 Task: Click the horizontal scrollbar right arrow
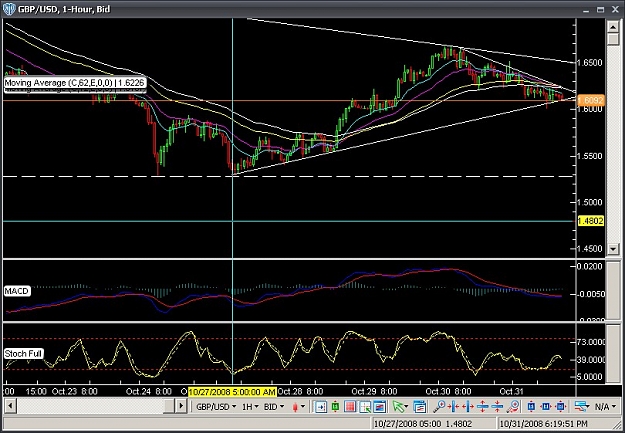[x=181, y=407]
